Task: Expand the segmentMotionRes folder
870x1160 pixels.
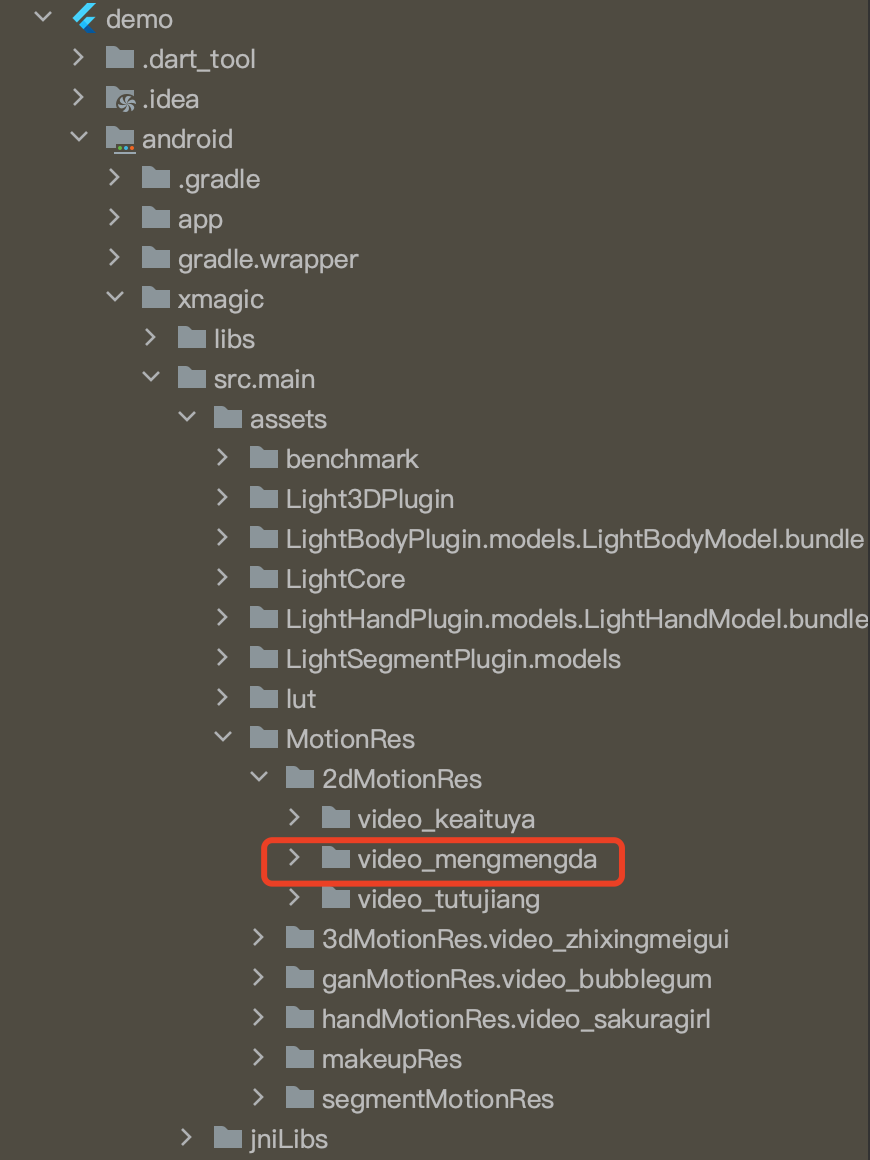Action: click(x=259, y=1096)
